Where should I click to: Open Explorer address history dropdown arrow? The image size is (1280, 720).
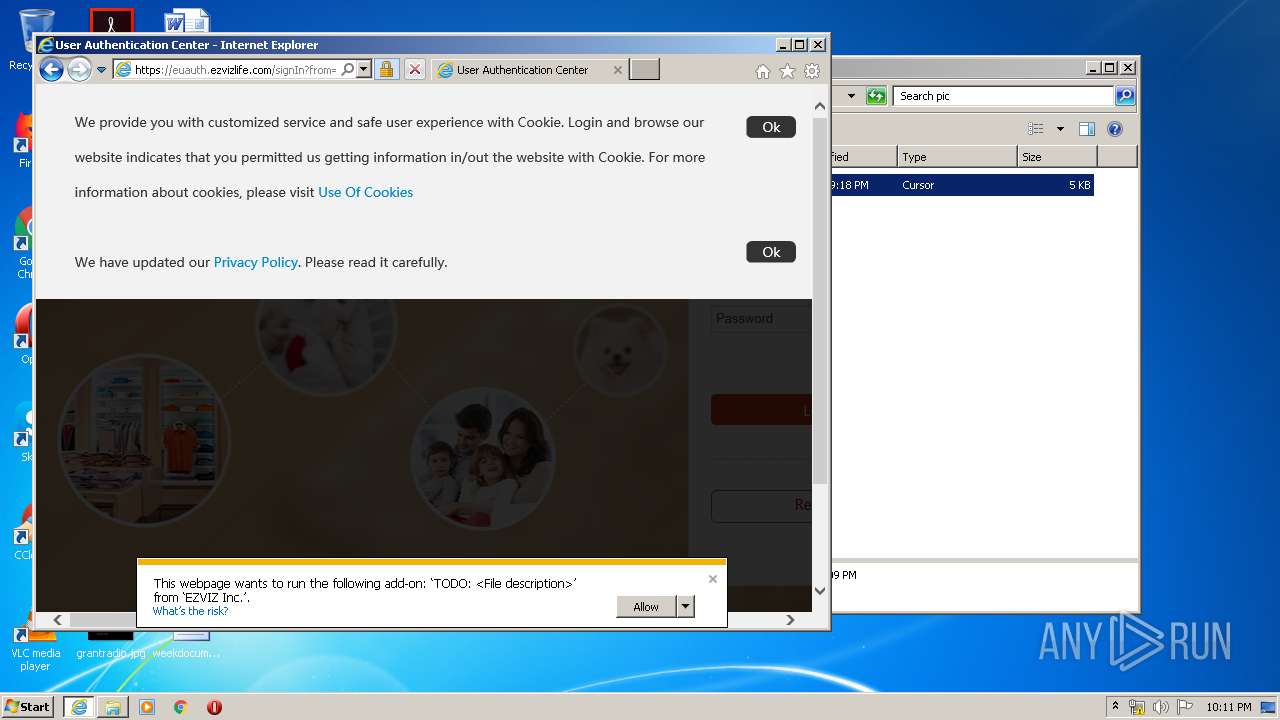851,96
